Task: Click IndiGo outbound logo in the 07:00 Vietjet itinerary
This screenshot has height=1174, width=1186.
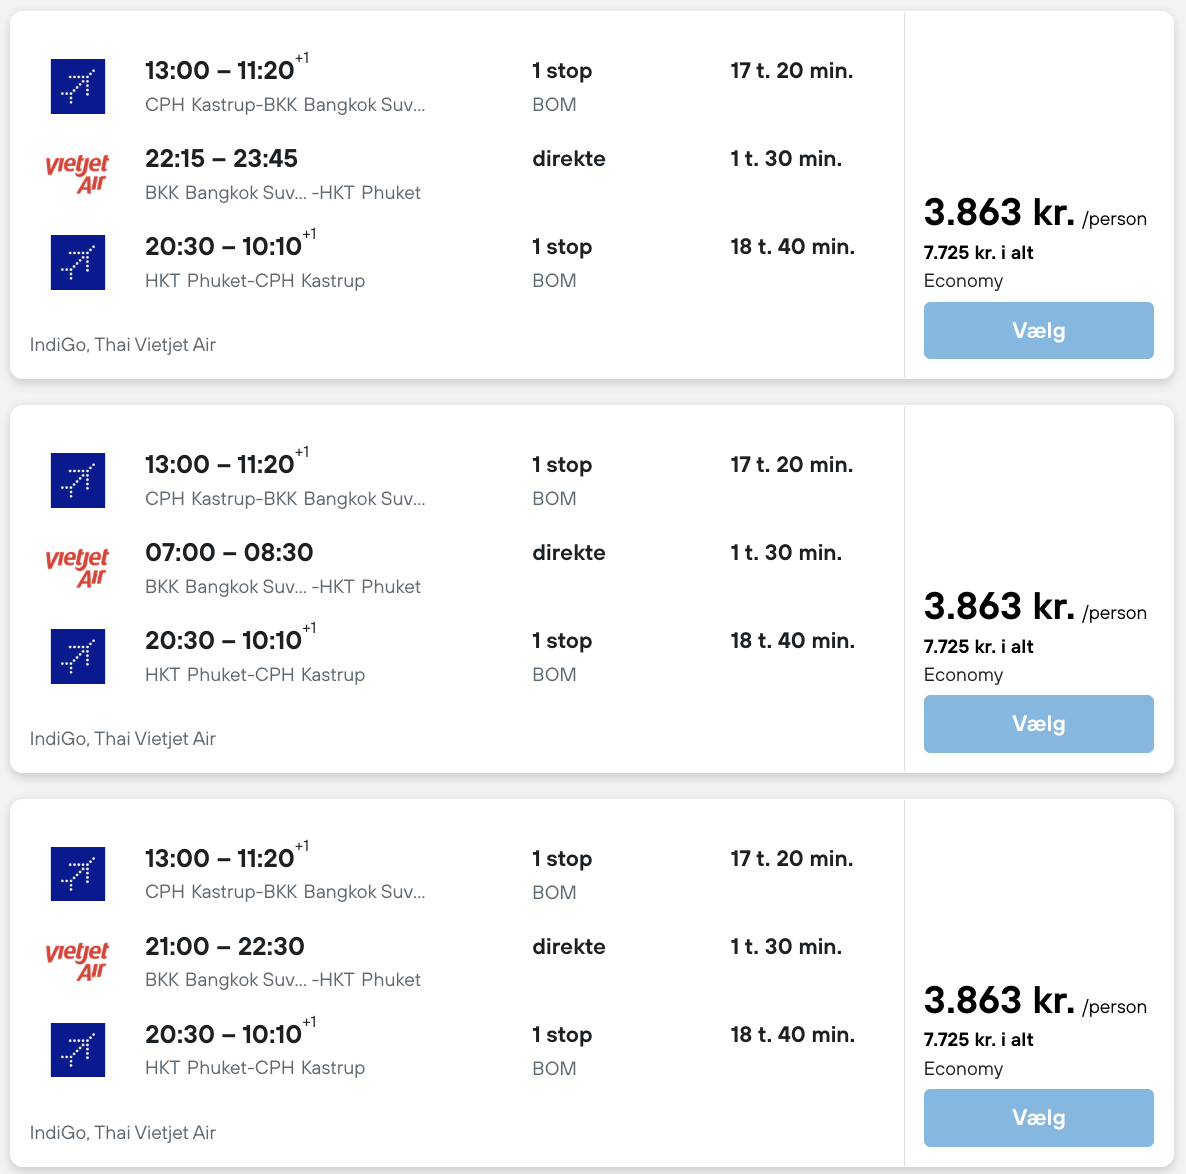Action: click(78, 480)
